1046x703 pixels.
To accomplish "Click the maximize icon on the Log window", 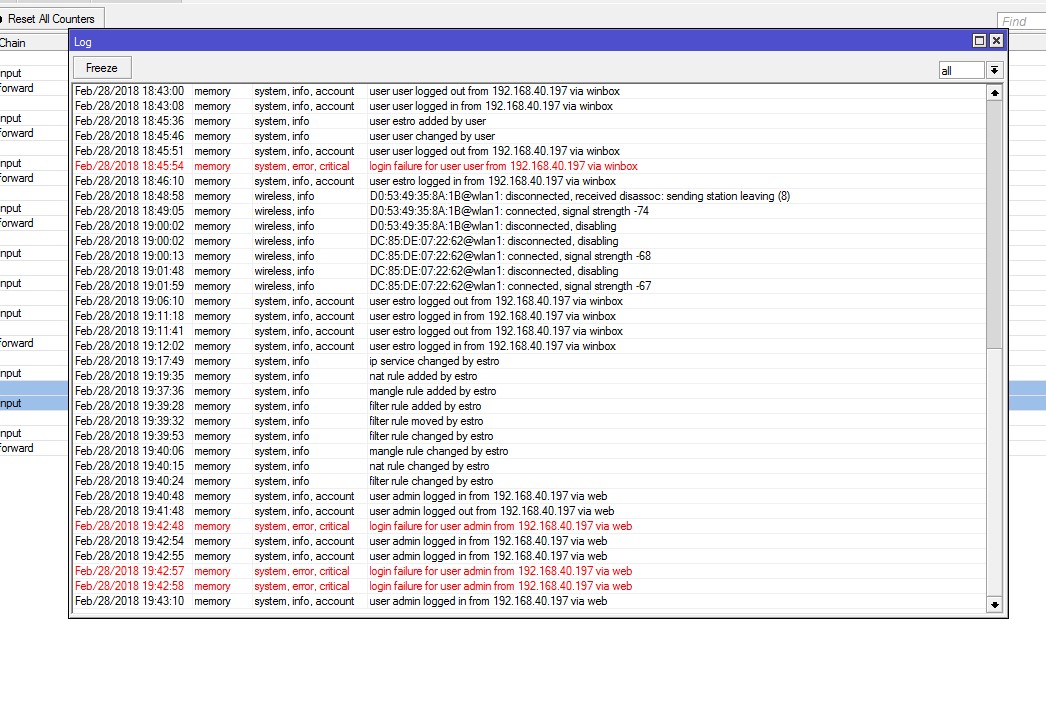I will click(x=980, y=42).
